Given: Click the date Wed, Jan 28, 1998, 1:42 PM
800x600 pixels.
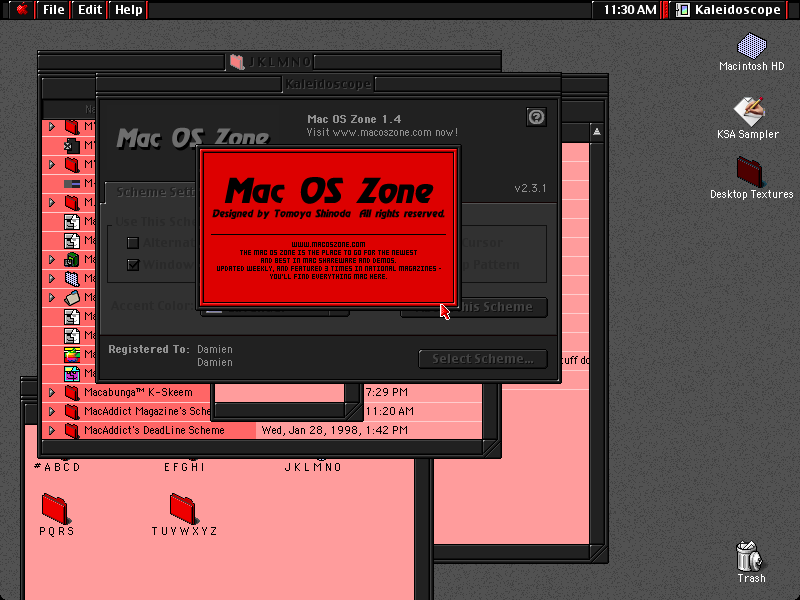Looking at the screenshot, I should [x=335, y=430].
